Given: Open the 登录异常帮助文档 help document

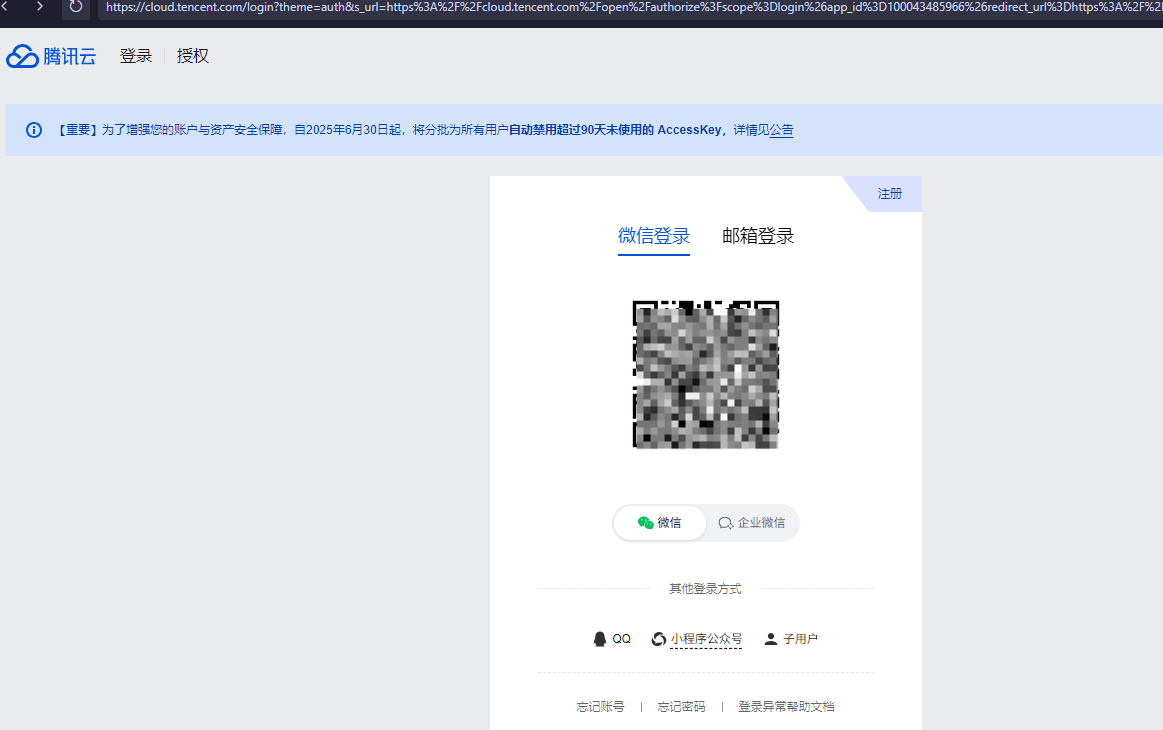Looking at the screenshot, I should [x=787, y=705].
